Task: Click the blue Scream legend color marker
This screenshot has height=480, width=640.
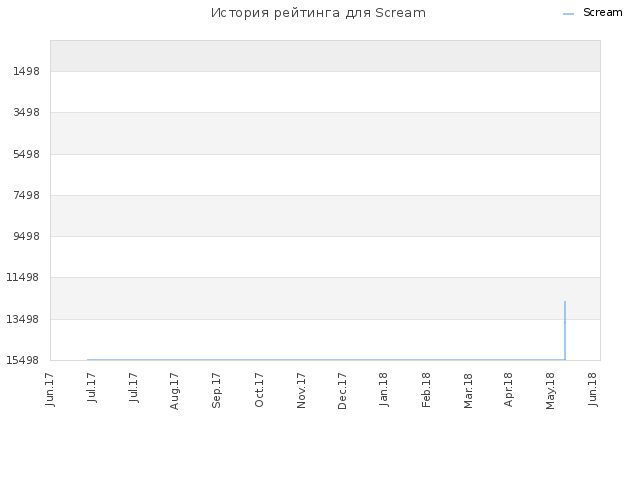Action: 568,14
